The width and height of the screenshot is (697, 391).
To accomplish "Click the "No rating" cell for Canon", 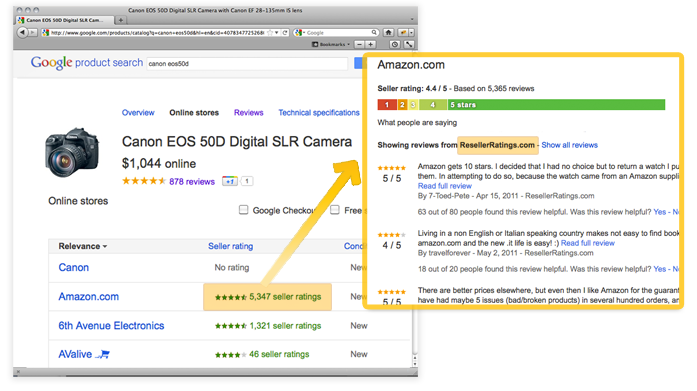I will (232, 267).
